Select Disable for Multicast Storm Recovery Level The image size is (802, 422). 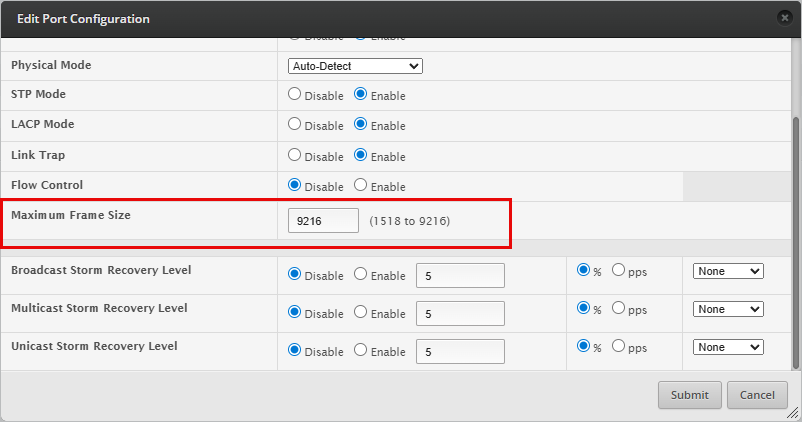[294, 312]
